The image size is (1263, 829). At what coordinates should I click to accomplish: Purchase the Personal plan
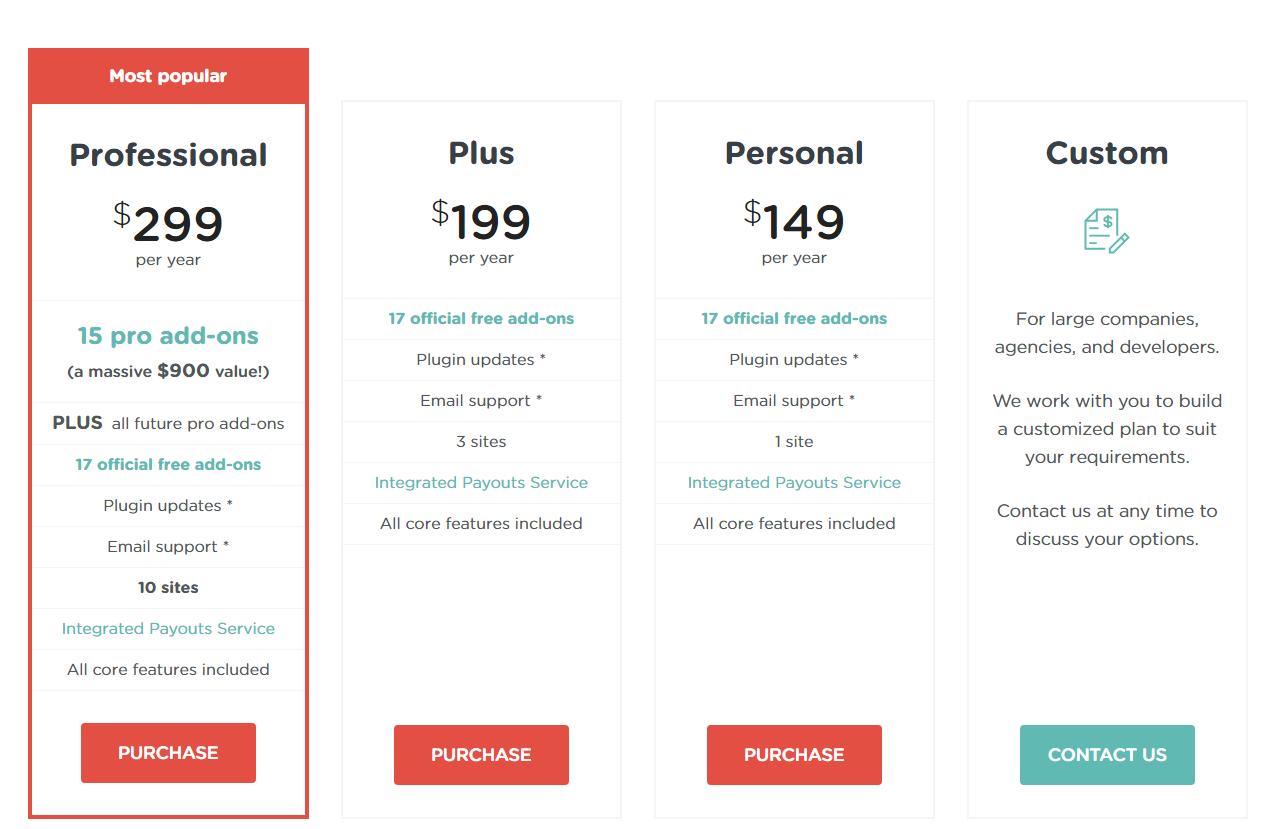[794, 755]
